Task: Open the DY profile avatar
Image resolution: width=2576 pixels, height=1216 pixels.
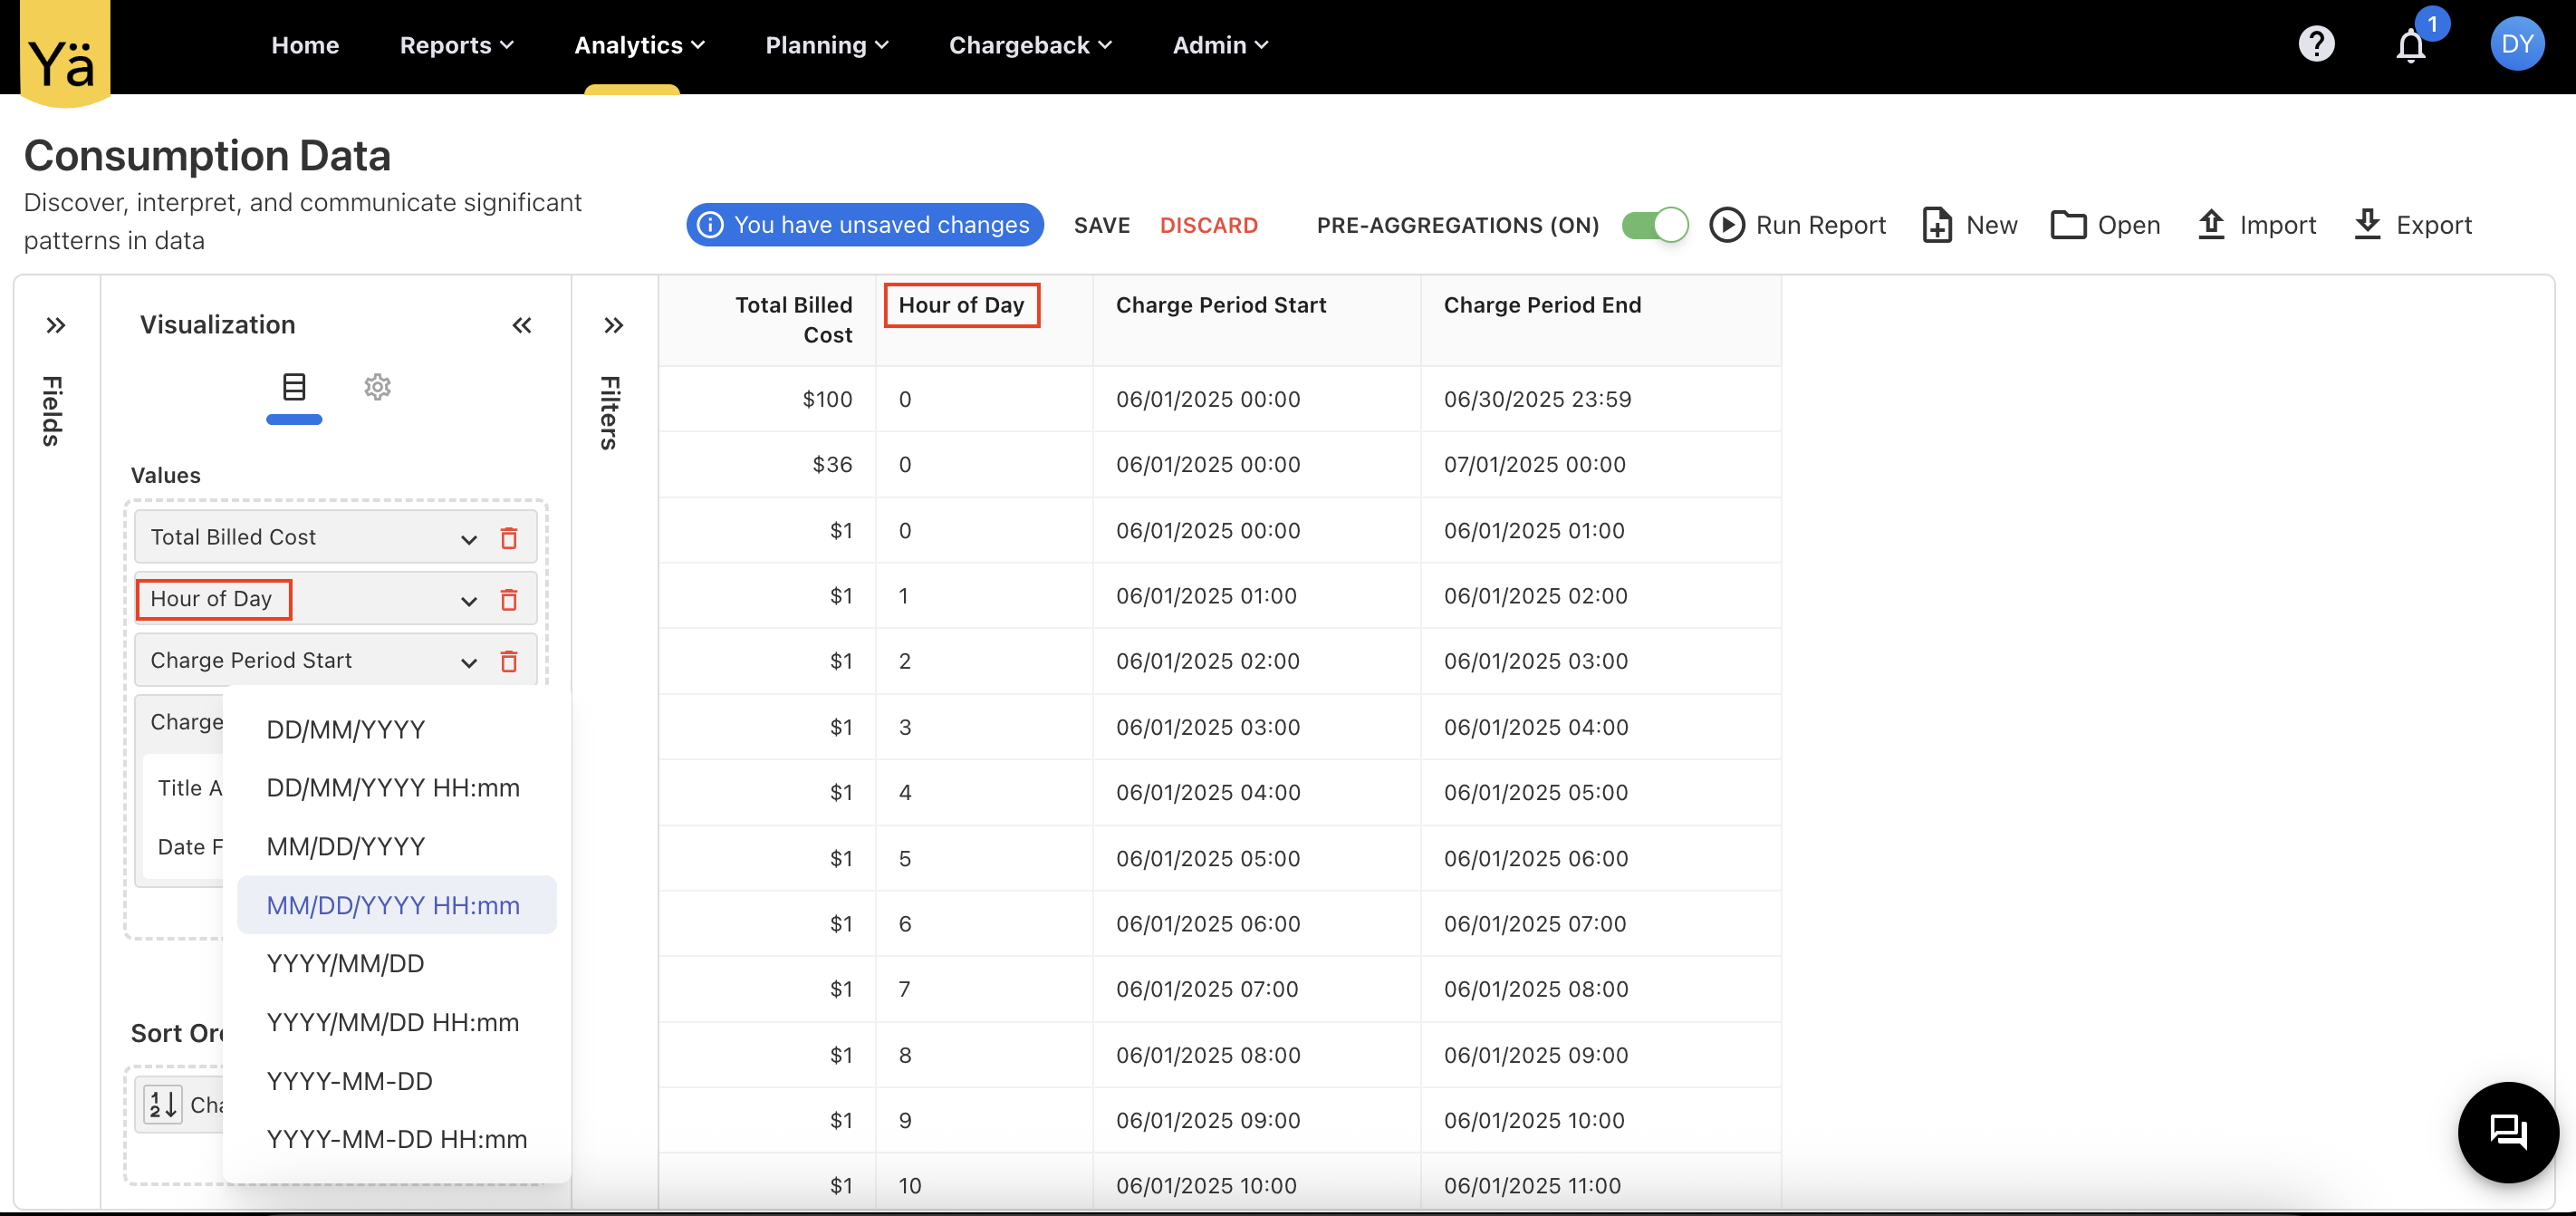Action: coord(2518,44)
